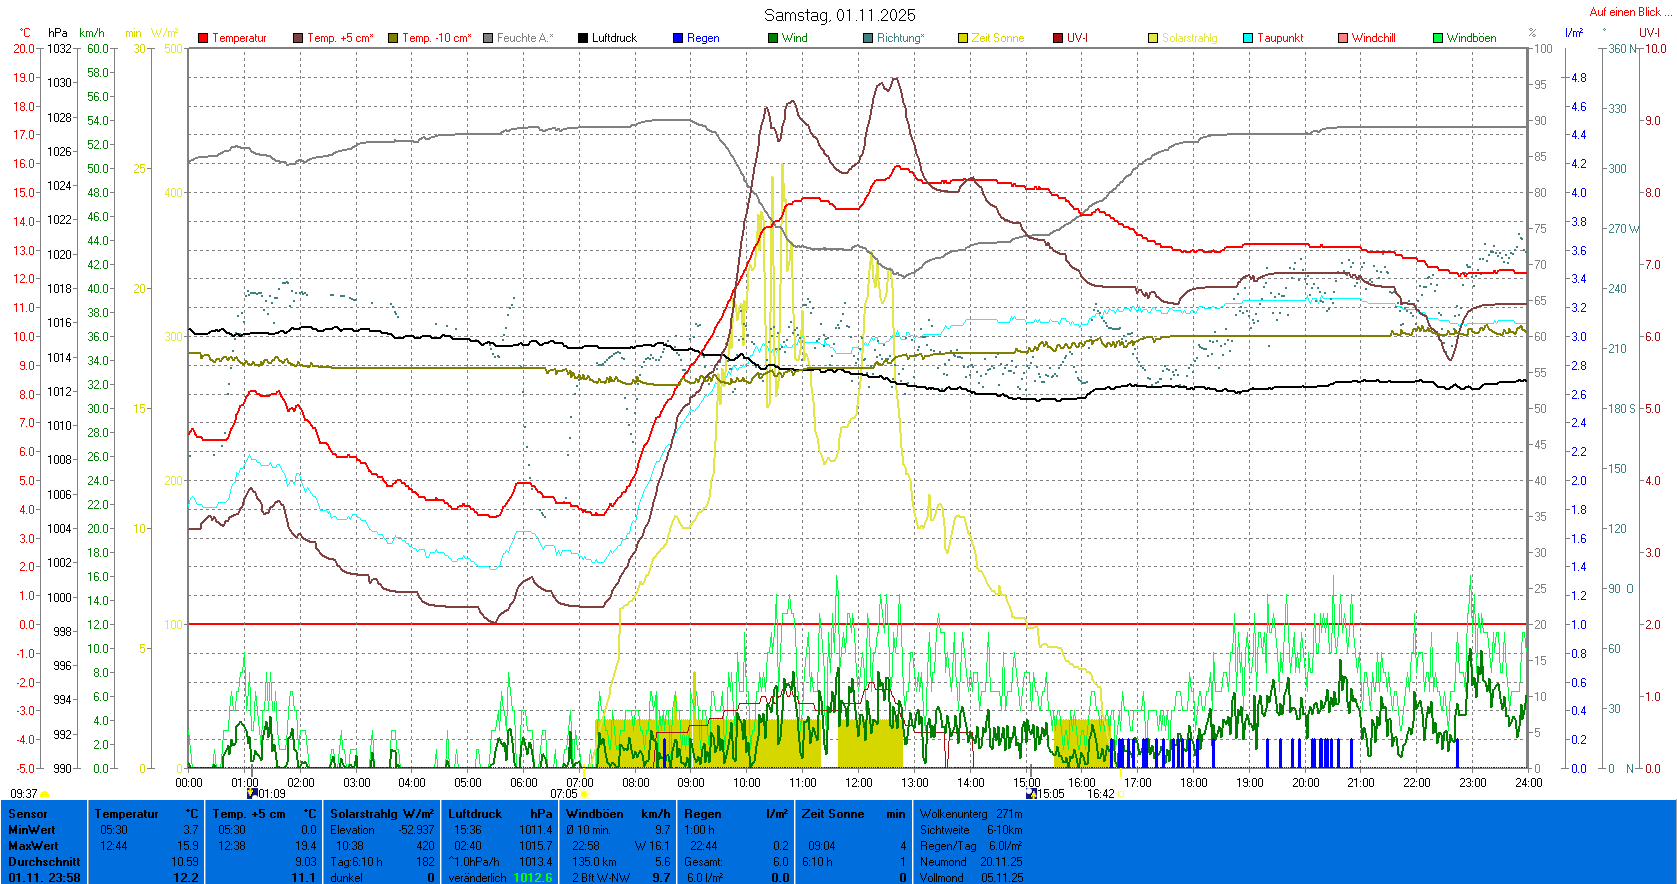
Task: Click the sun icon beside 09:37
Action: pos(45,794)
